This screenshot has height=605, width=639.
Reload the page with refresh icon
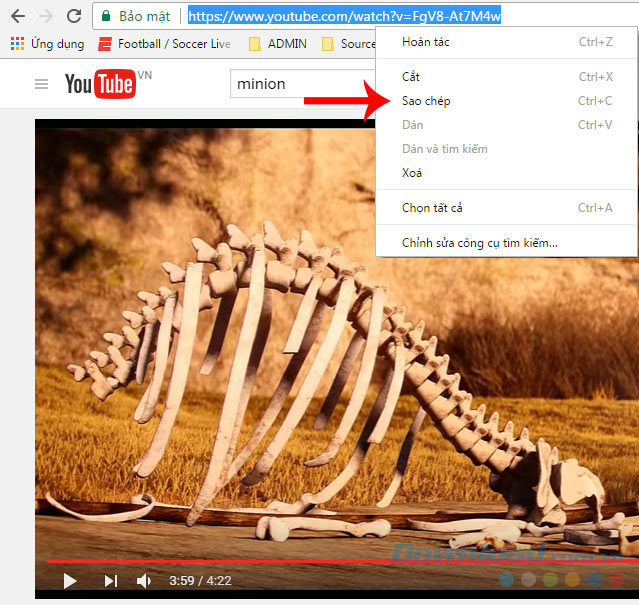(x=74, y=16)
